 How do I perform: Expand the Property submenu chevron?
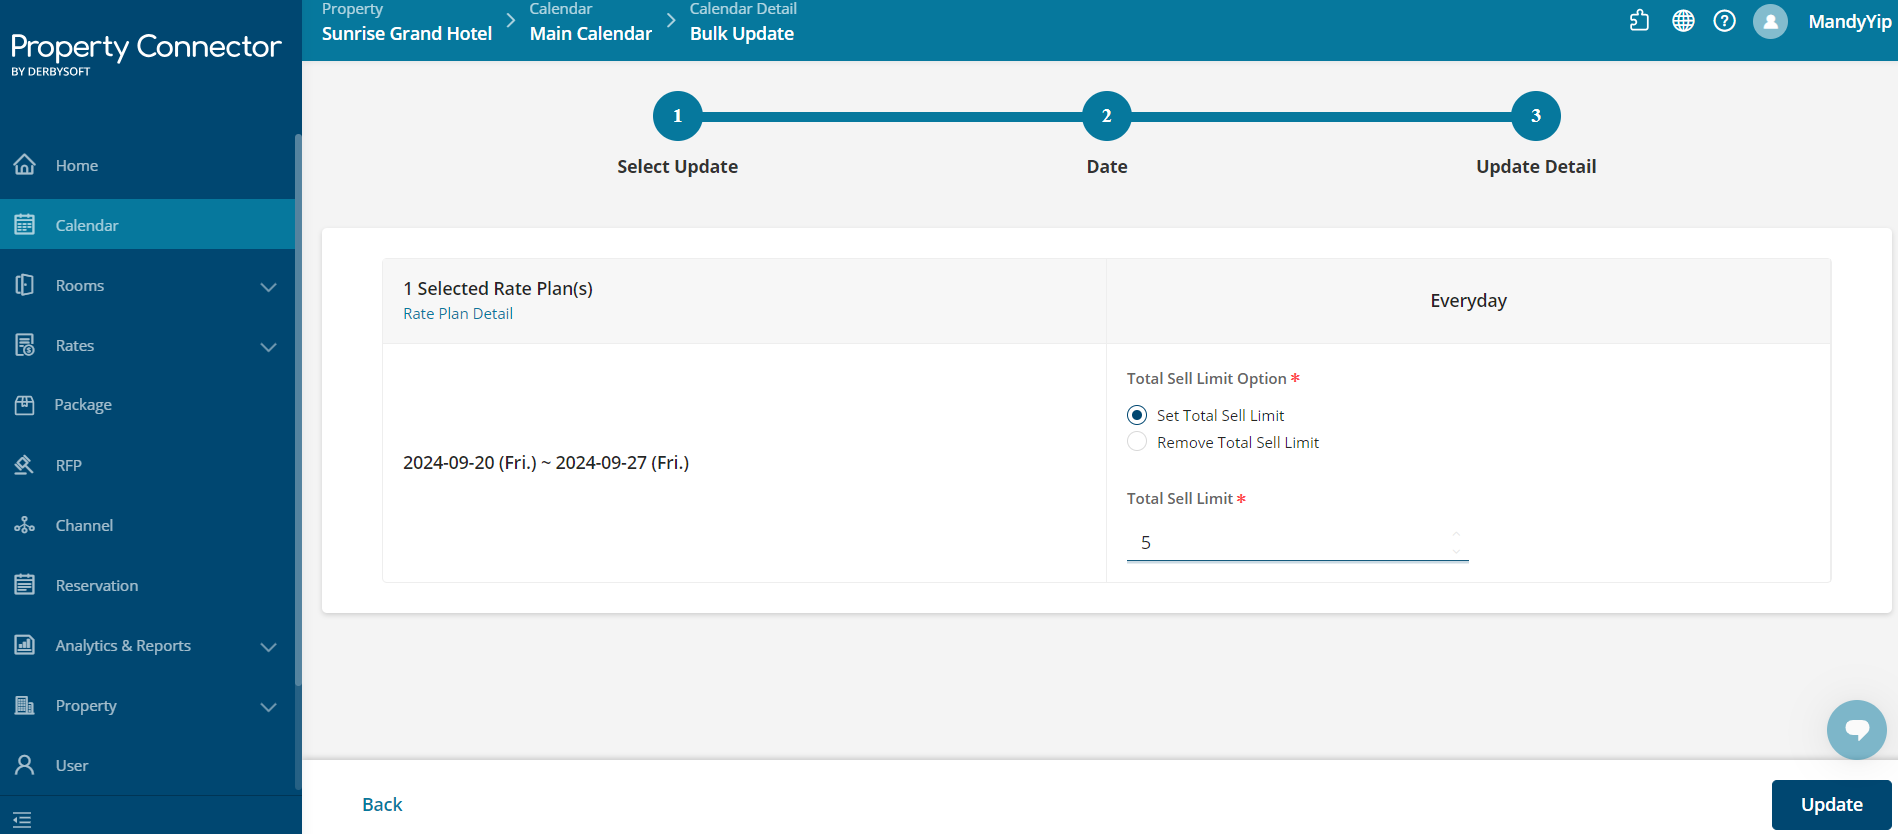pos(268,707)
